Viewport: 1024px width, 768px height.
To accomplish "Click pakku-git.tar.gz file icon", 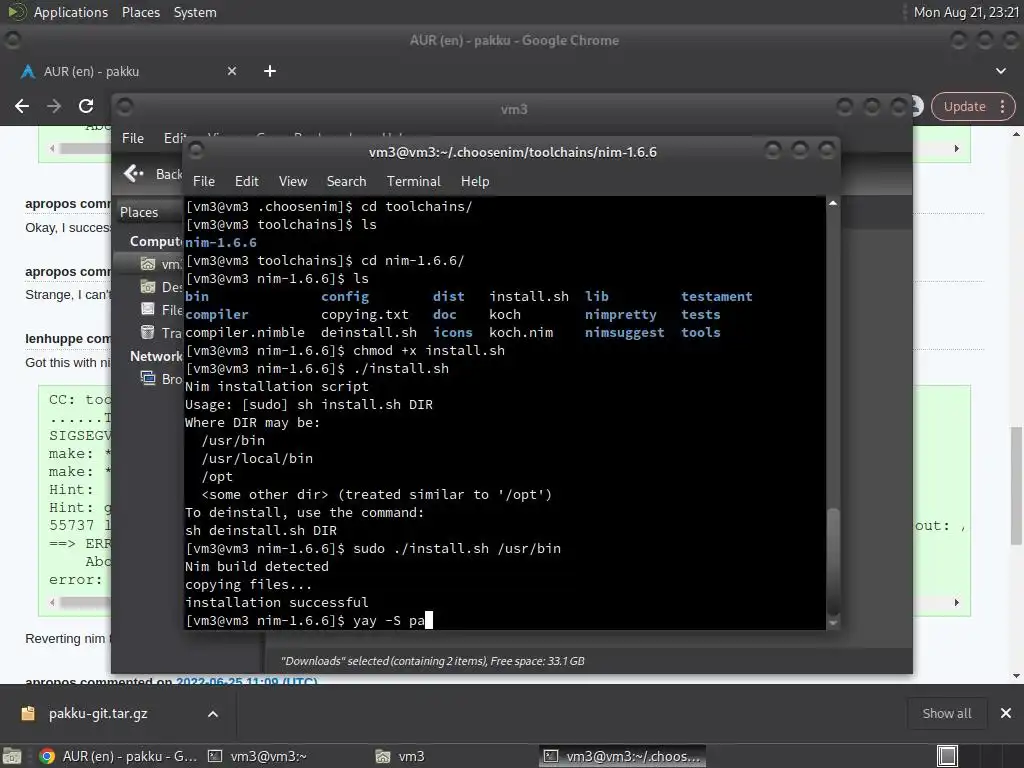I will (28, 714).
